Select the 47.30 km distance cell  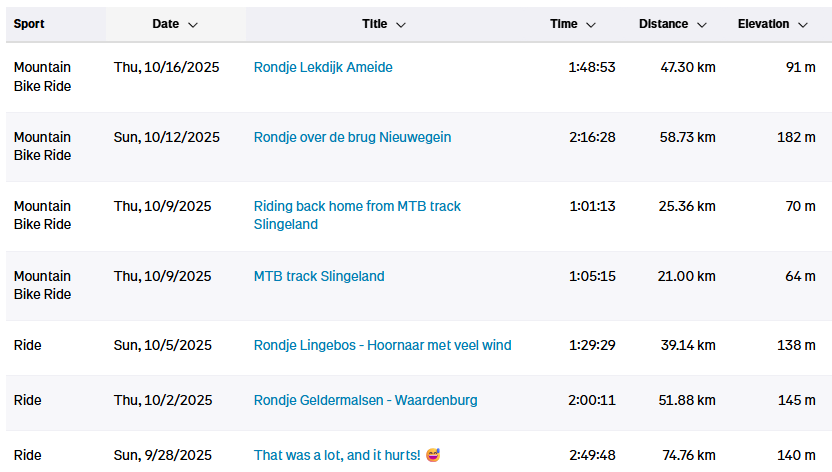[x=688, y=67]
